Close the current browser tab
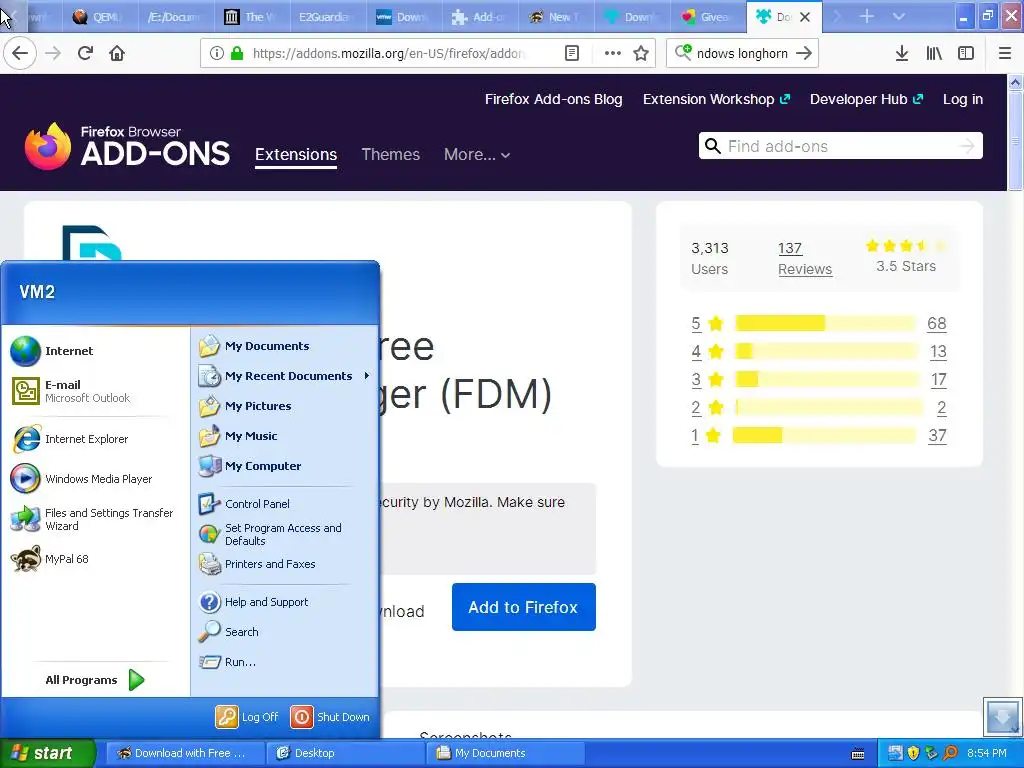The width and height of the screenshot is (1024, 768). (805, 17)
